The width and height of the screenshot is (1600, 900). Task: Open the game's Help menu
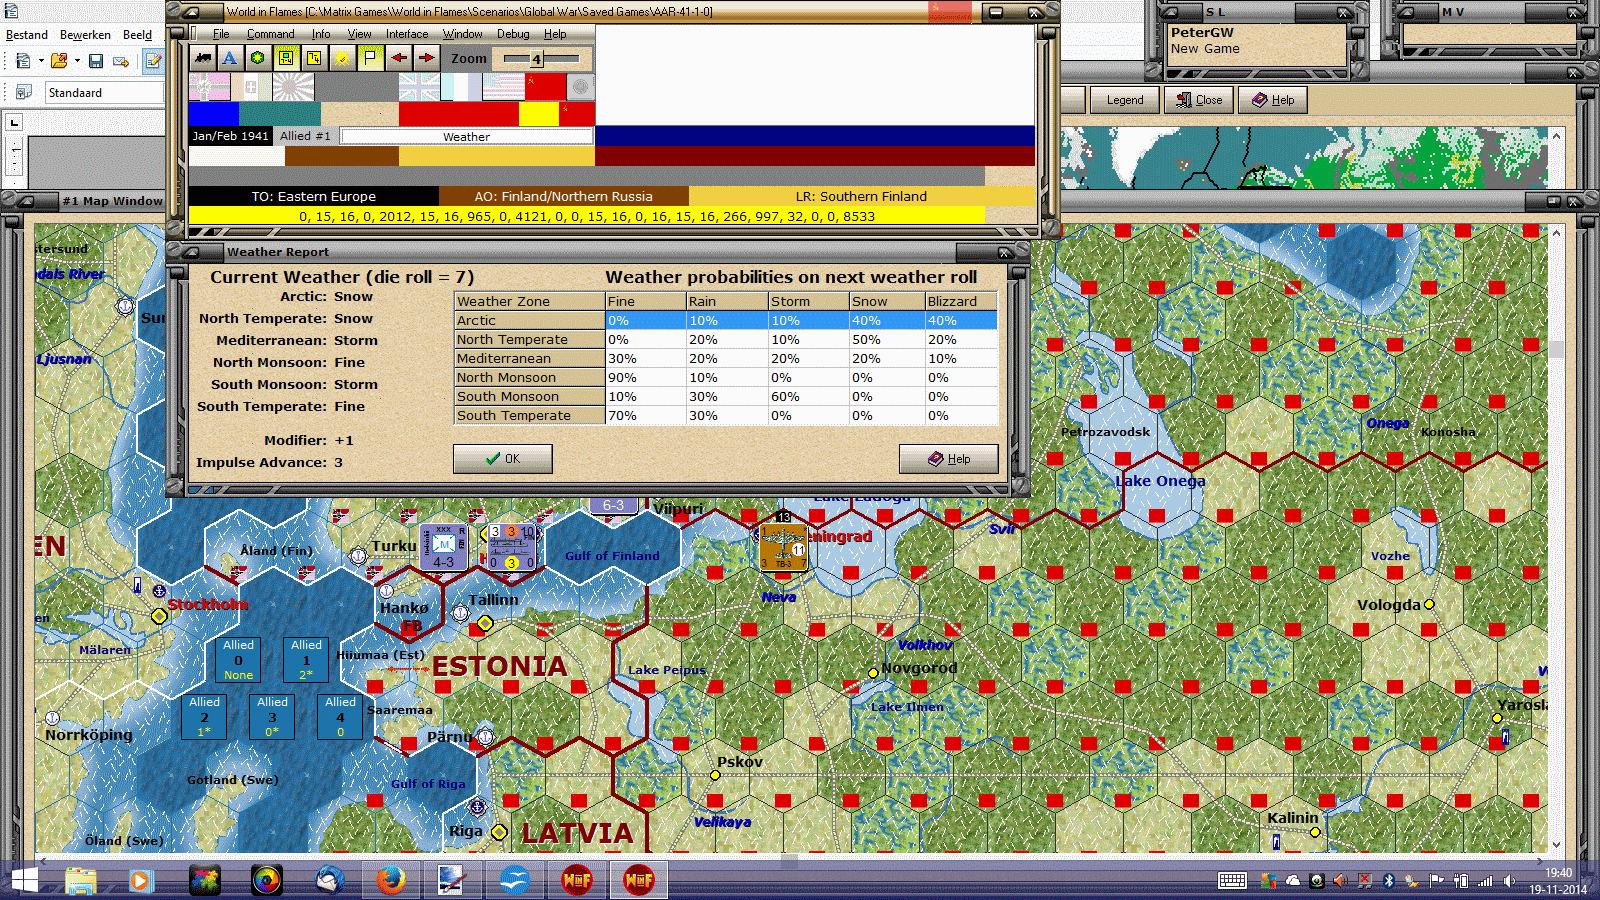(x=555, y=34)
